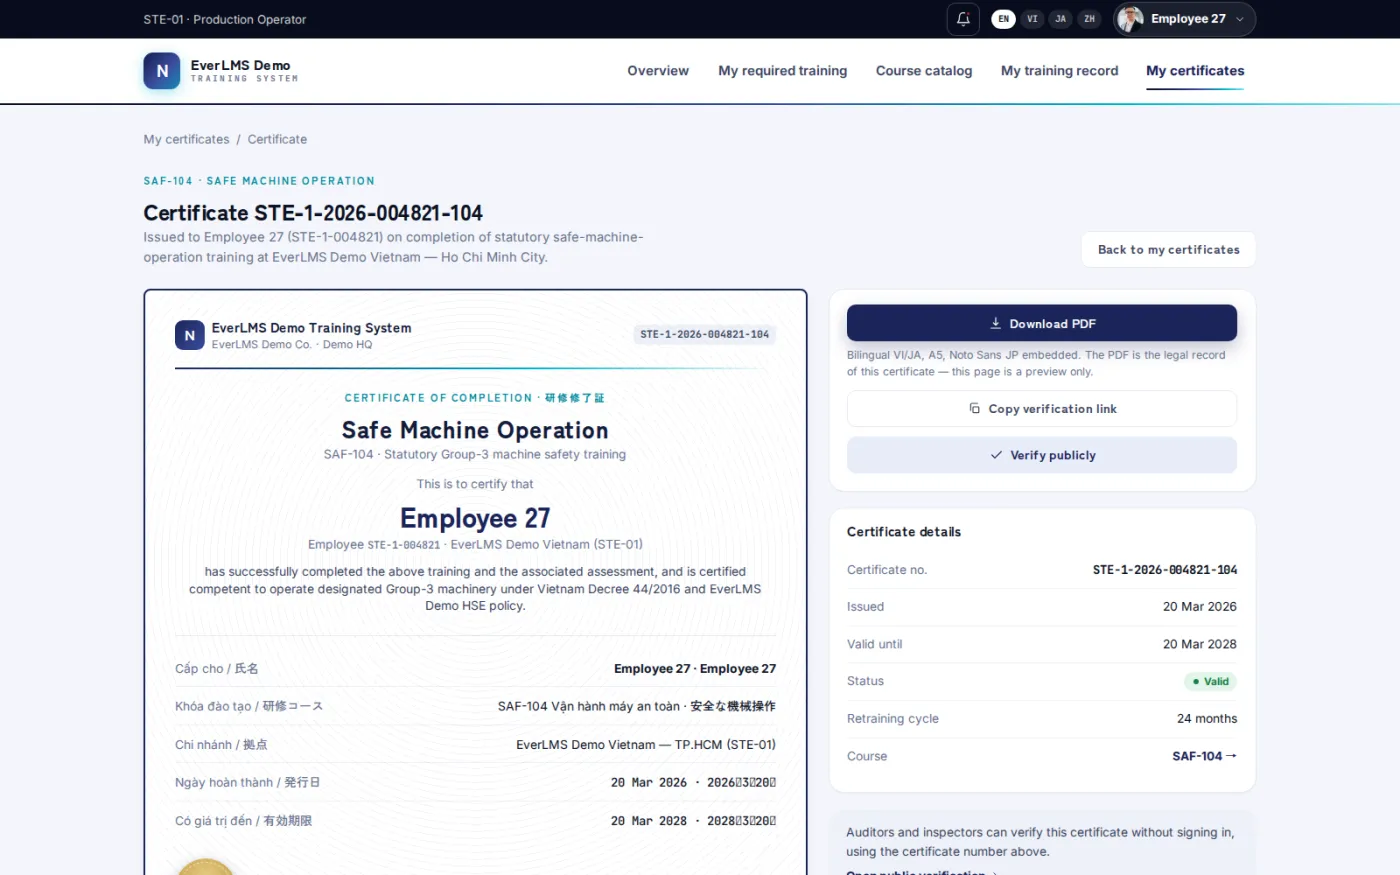Screen dimensions: 1400x875
Task: Click Có giá trị đến validity date value
Action: [x=693, y=821]
